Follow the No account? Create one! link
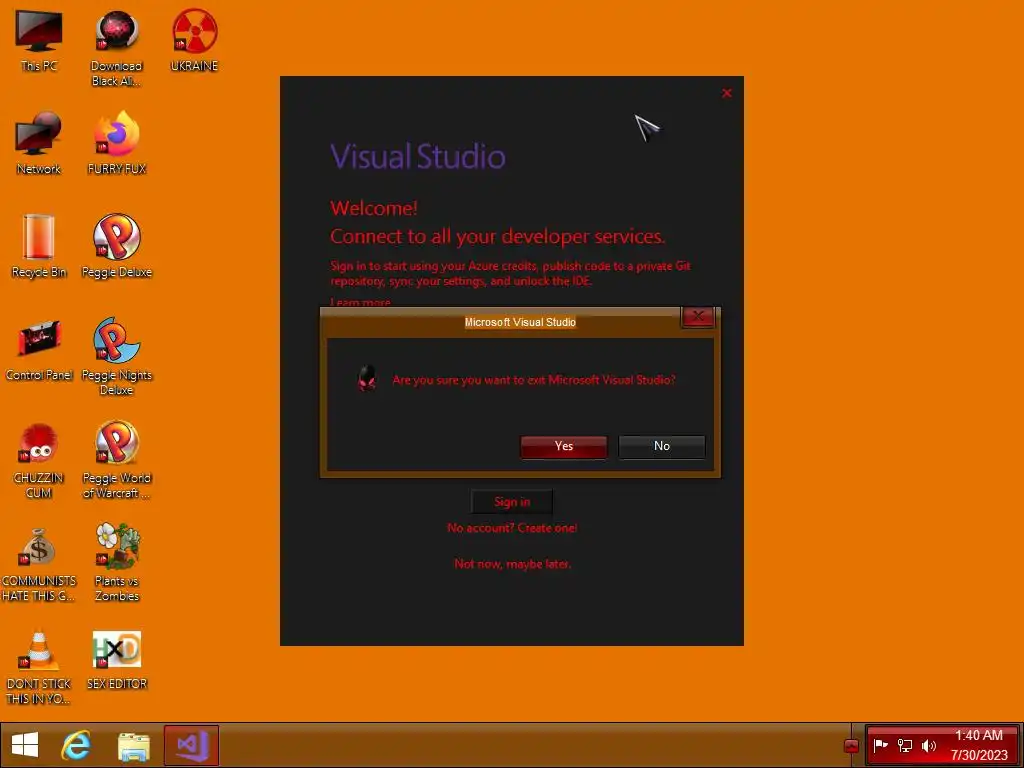Screen dimensions: 1024x768 coord(512,528)
